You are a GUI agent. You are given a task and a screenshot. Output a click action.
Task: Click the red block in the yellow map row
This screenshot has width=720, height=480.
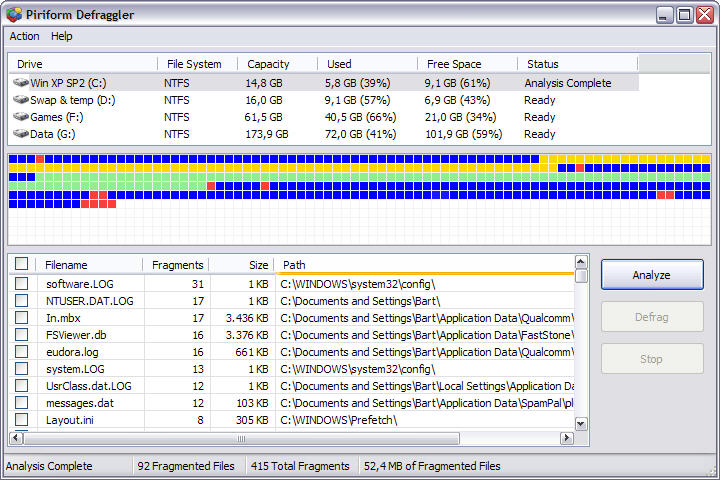tap(580, 168)
